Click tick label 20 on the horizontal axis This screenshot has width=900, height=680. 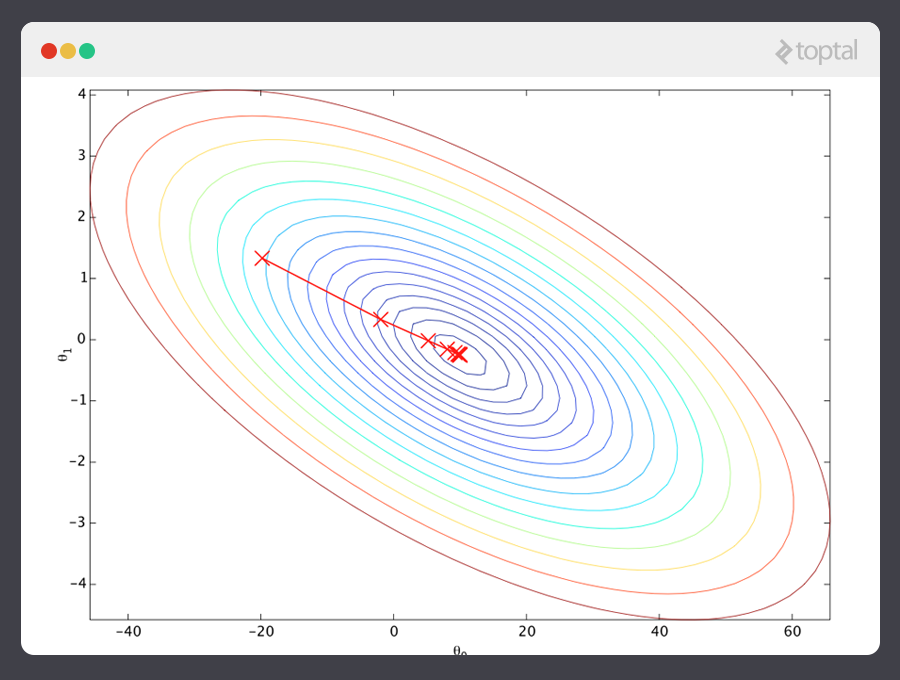click(527, 632)
